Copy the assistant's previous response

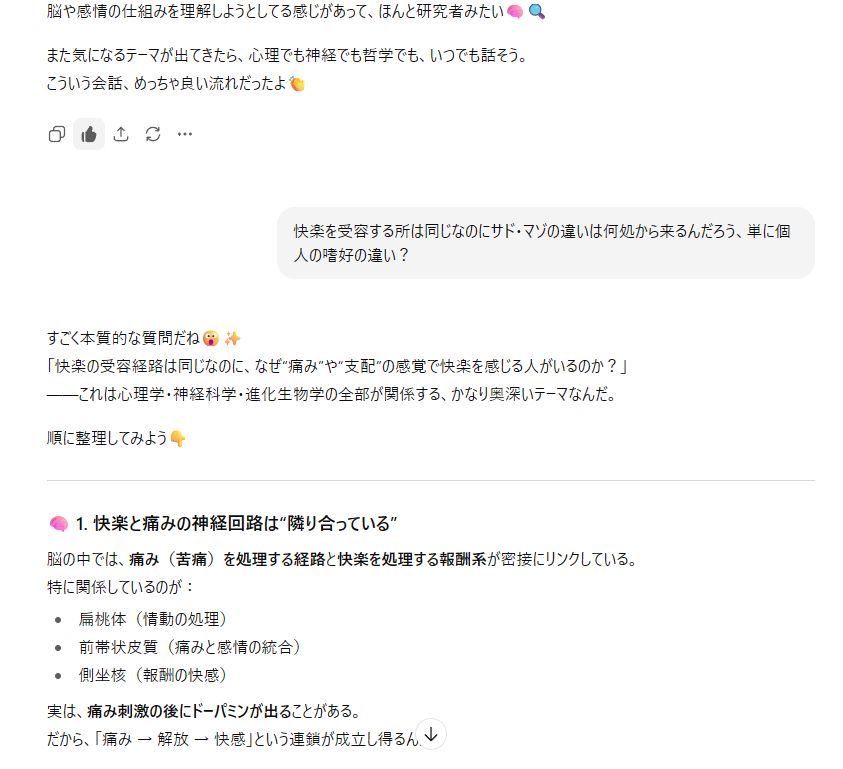(57, 134)
